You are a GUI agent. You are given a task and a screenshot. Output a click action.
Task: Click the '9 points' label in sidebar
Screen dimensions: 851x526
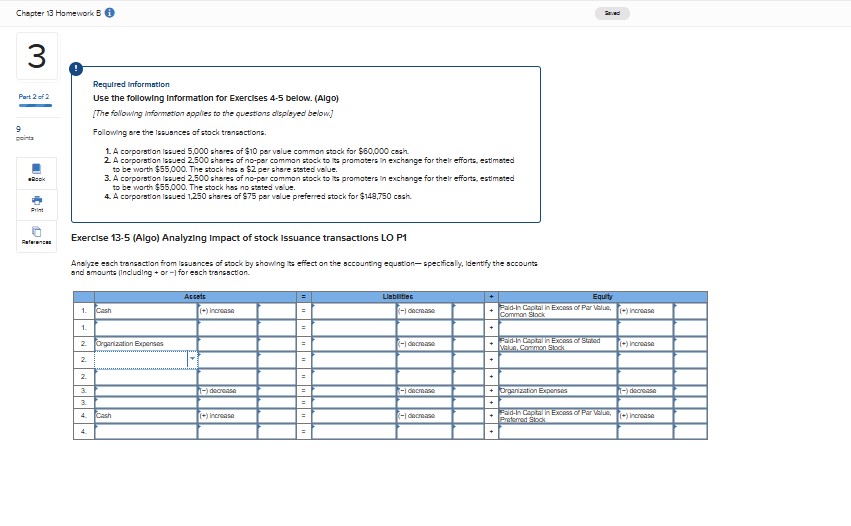[x=25, y=134]
